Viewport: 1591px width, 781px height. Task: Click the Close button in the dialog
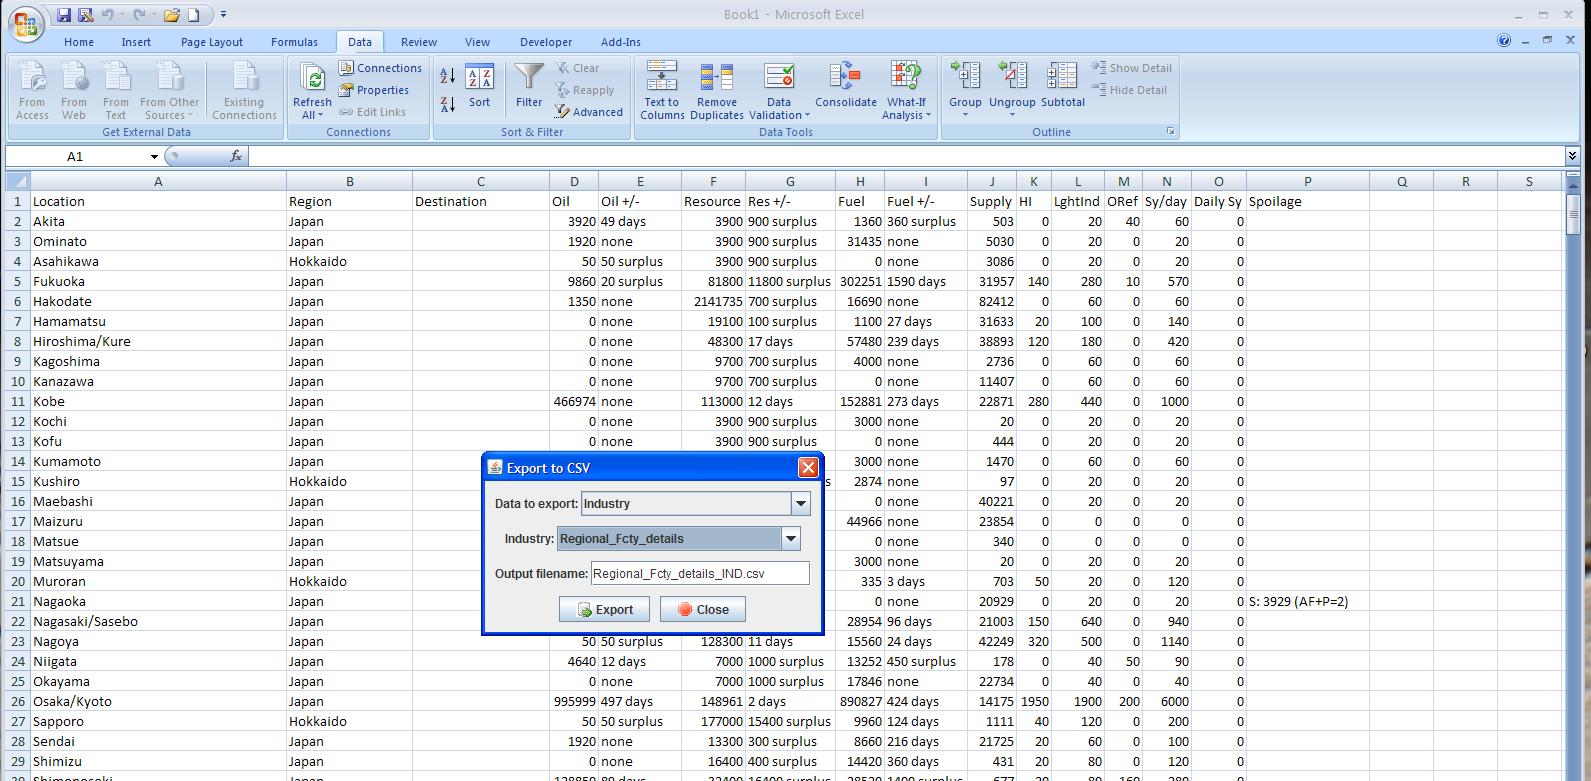[x=702, y=610]
